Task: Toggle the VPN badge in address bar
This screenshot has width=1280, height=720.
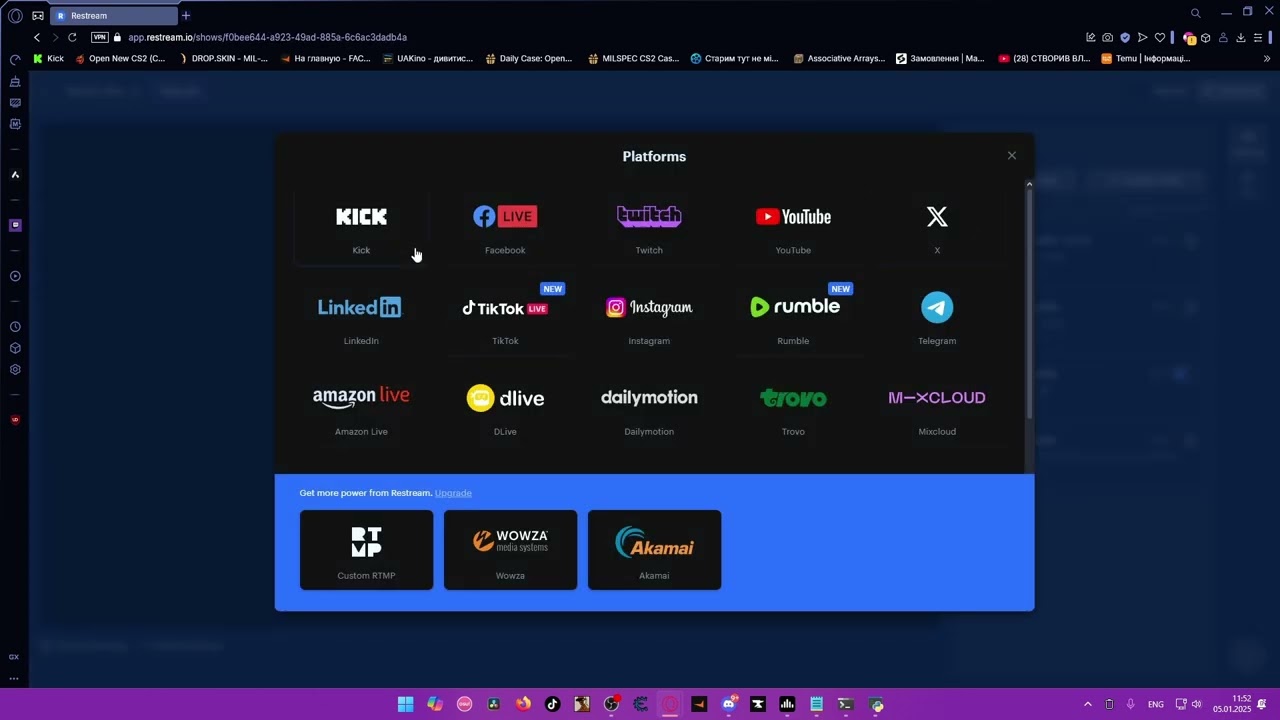Action: (99, 37)
